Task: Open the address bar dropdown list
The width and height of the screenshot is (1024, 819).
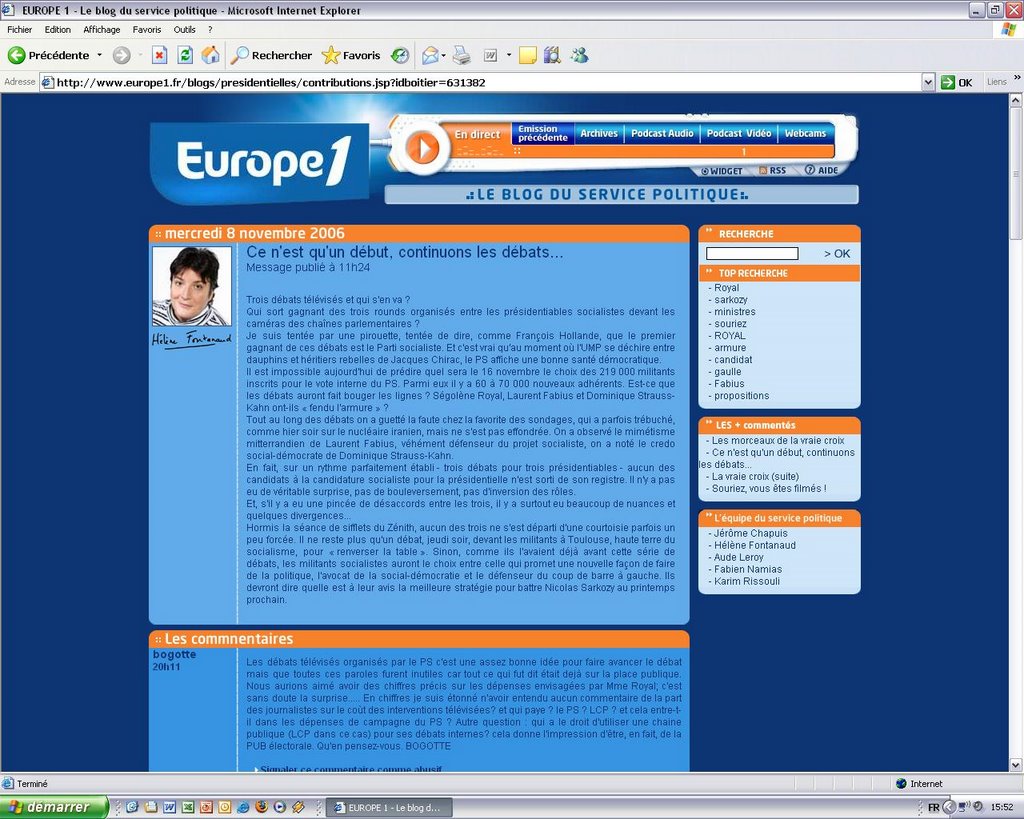Action: click(x=928, y=82)
